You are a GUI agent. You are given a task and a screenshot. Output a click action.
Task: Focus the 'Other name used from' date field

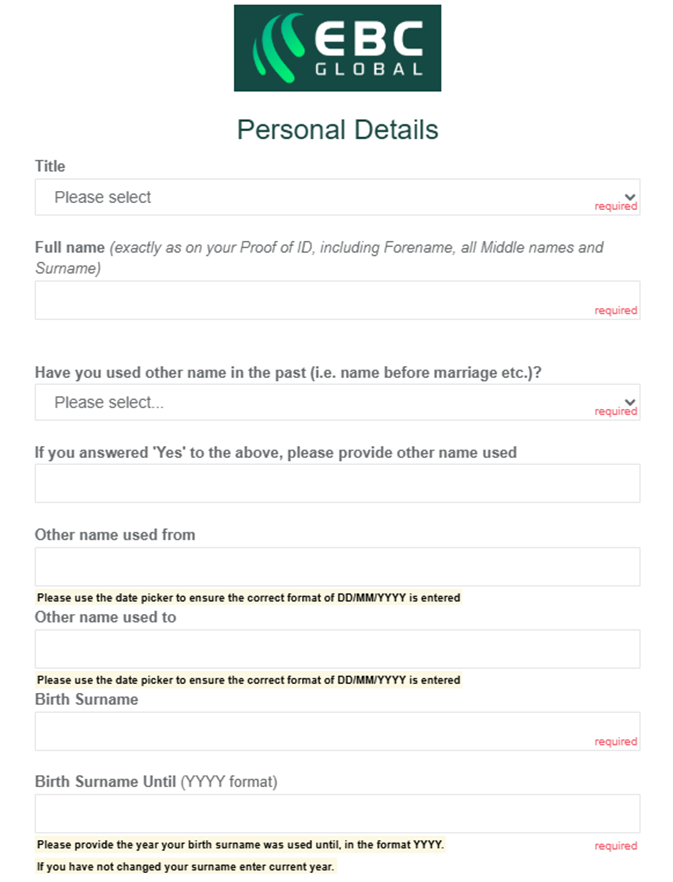(x=337, y=566)
